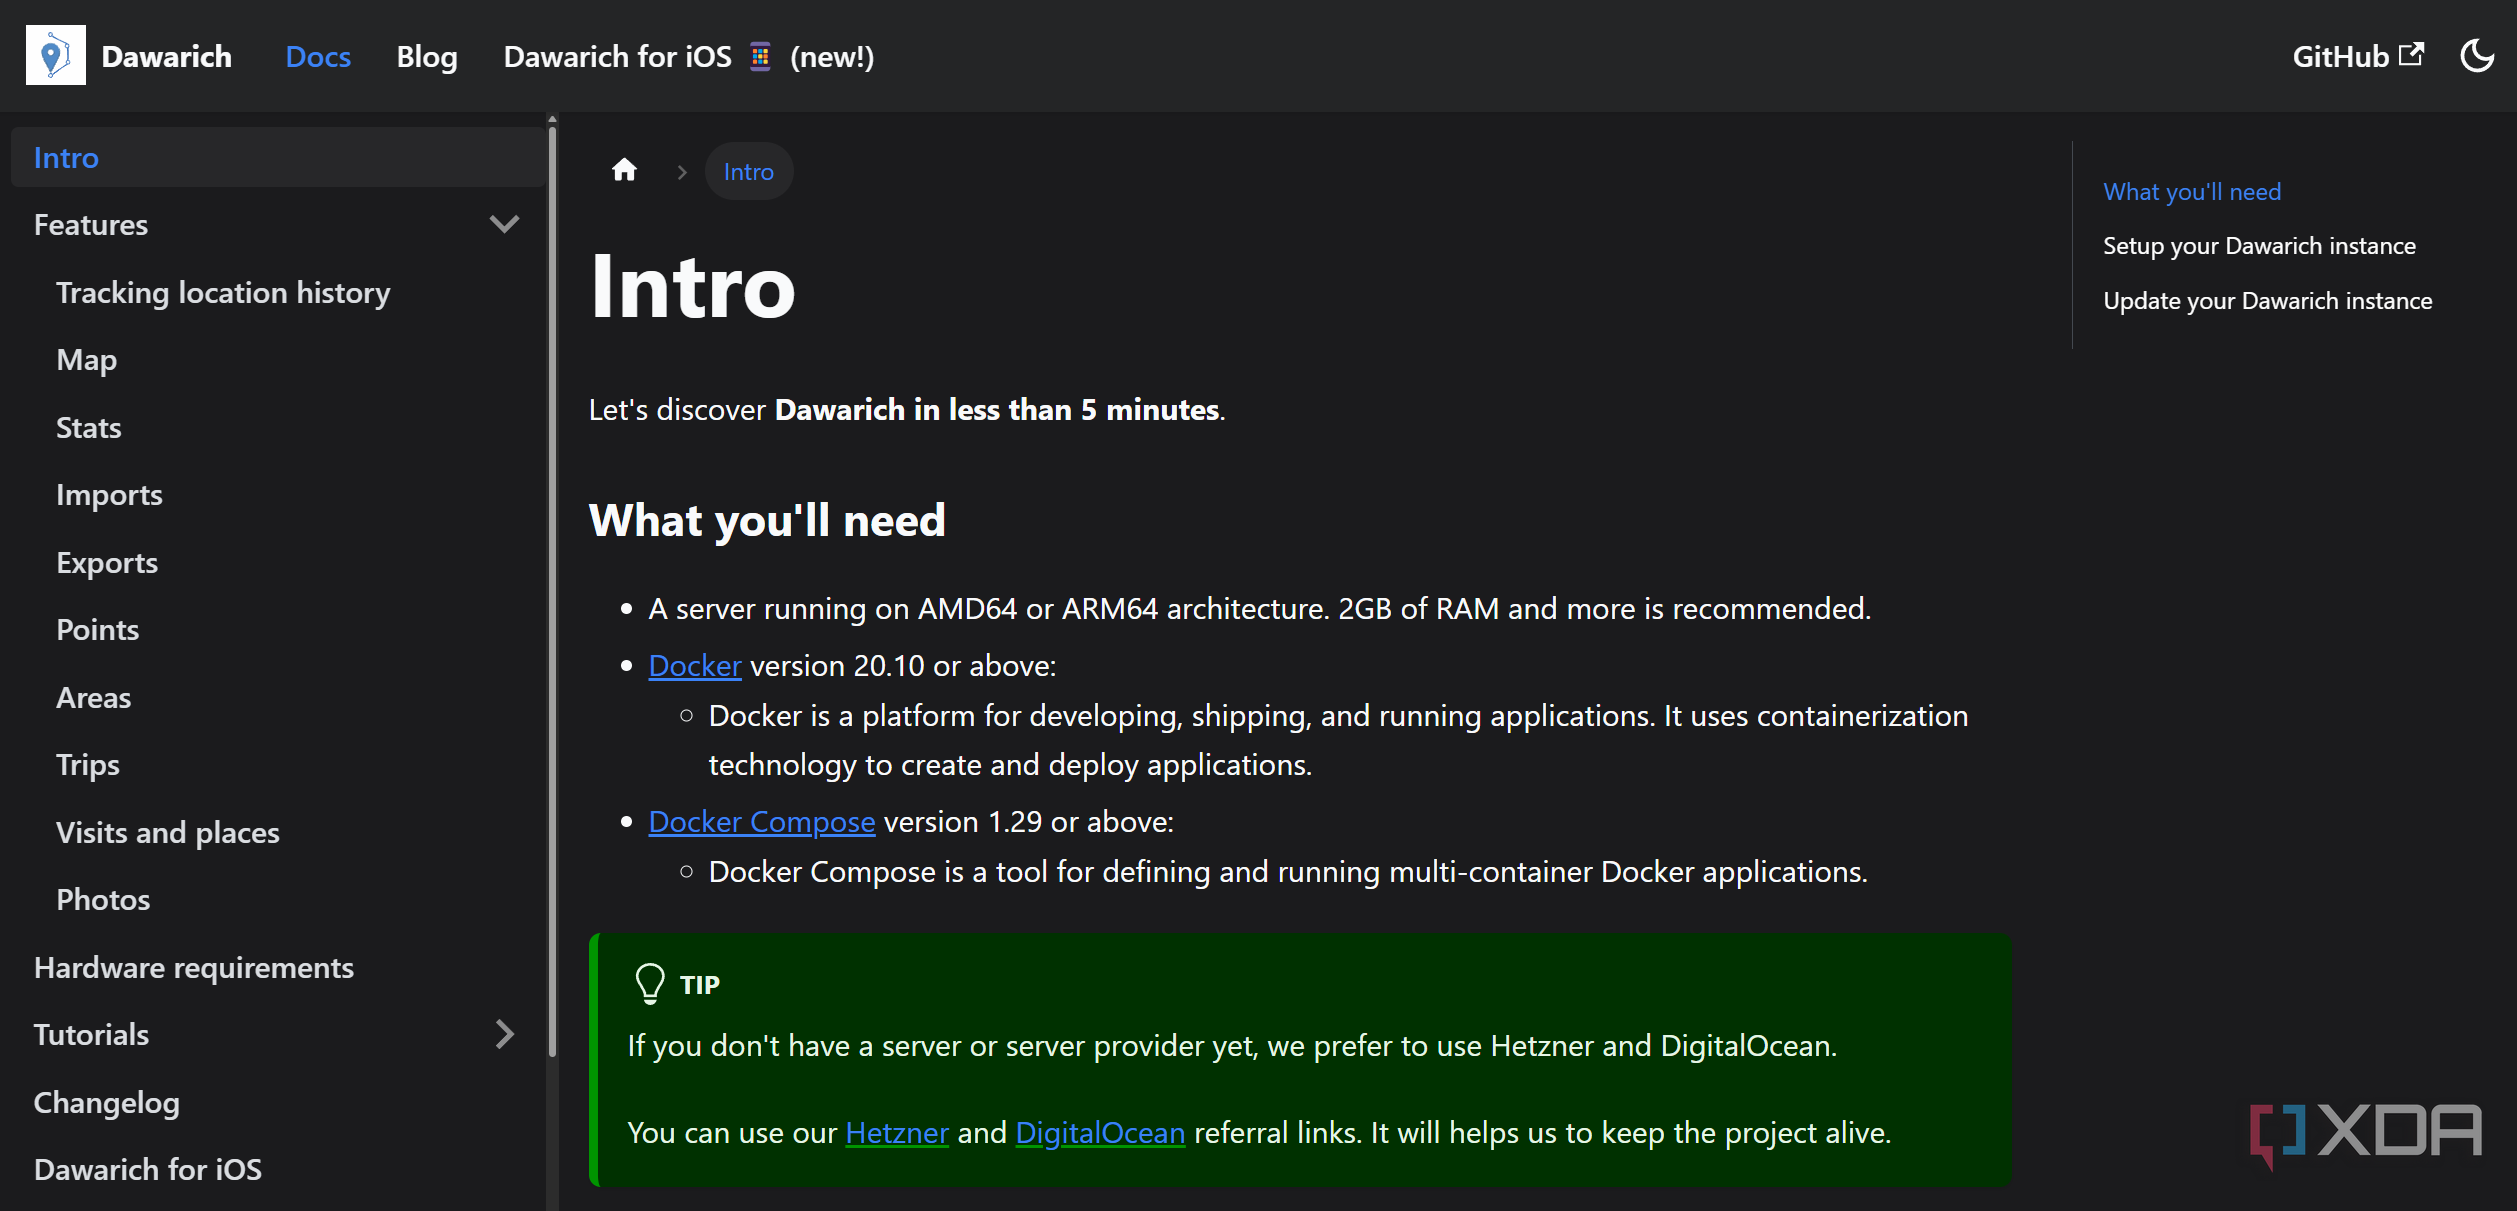Jump to Setup your Dawarich instance section
The height and width of the screenshot is (1211, 2517).
click(2258, 246)
